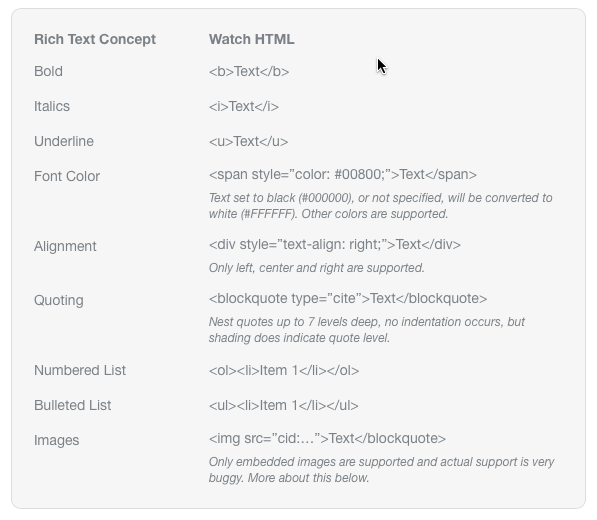Viewport: 597px width, 520px height.
Task: Click the 'Only left, center and right' note
Action: coord(316,268)
